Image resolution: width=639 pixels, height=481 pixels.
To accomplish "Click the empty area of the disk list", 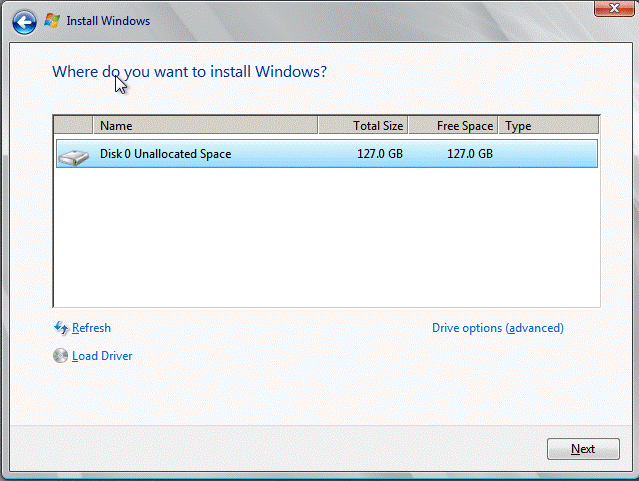I will coord(326,238).
